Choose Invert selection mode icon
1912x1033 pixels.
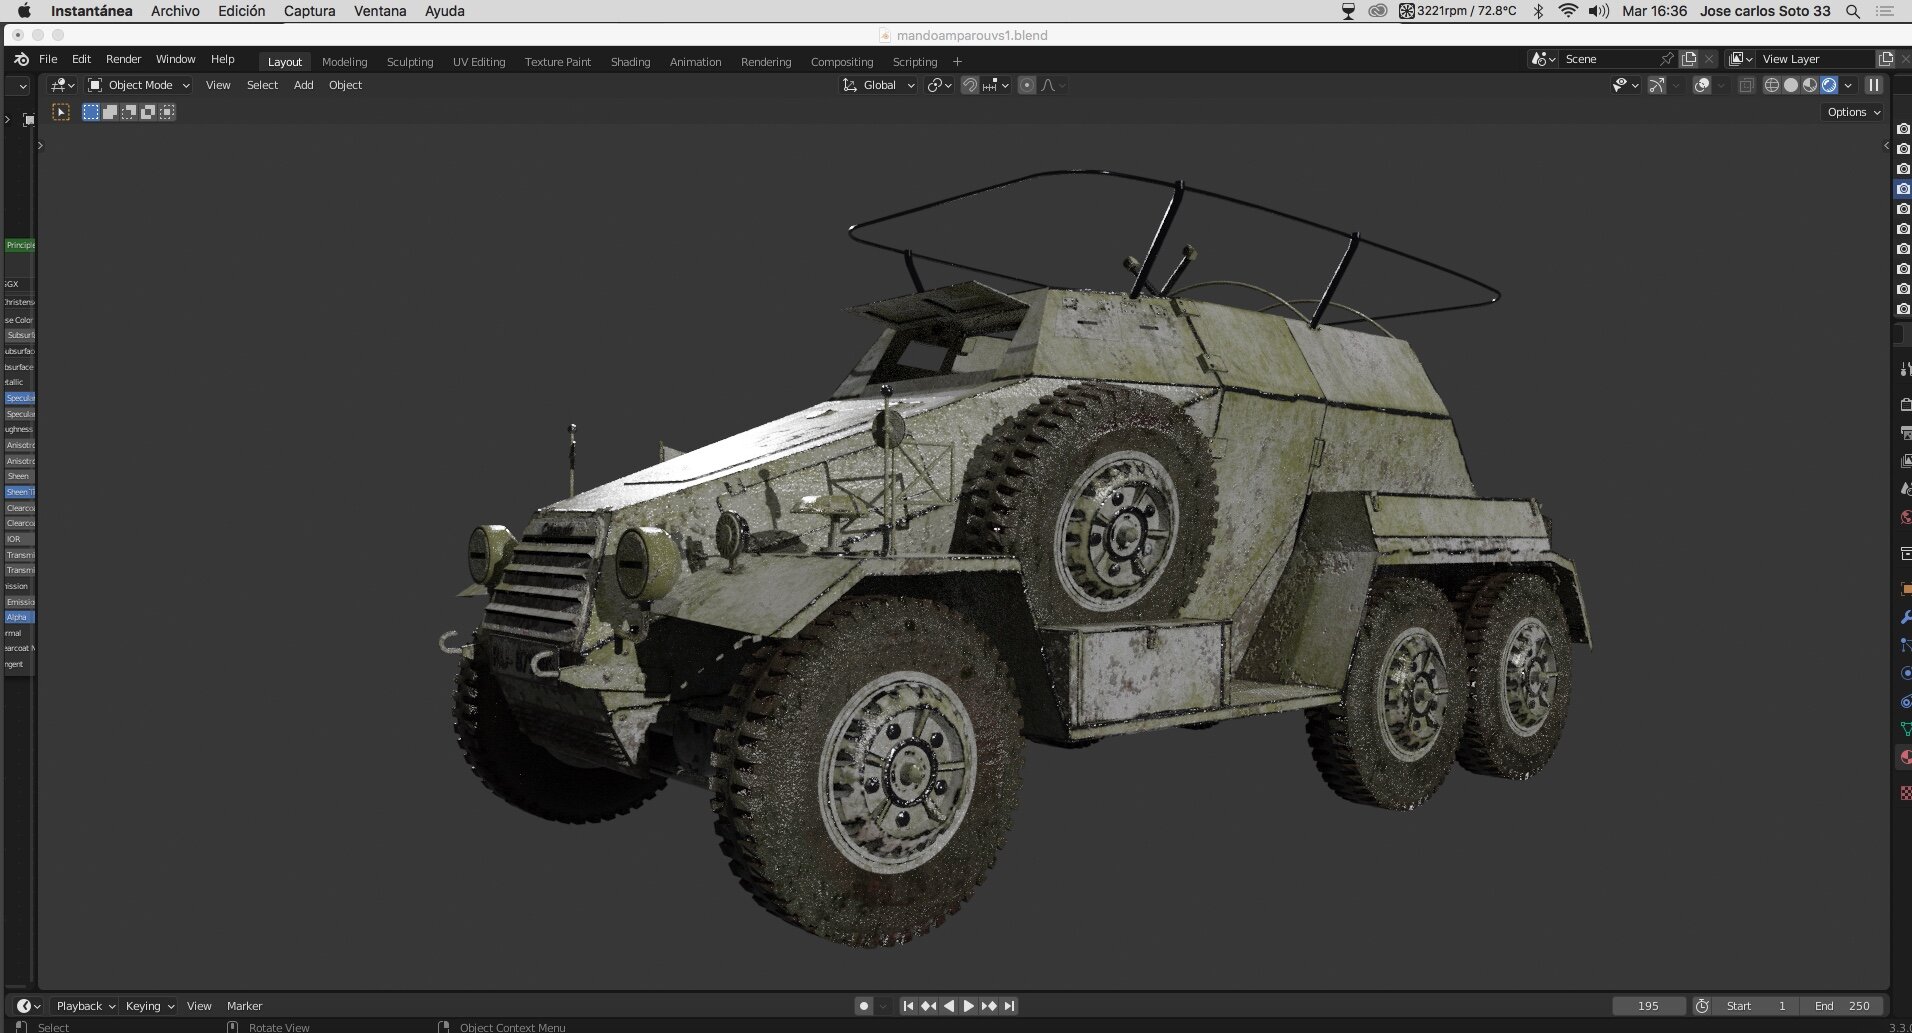148,112
